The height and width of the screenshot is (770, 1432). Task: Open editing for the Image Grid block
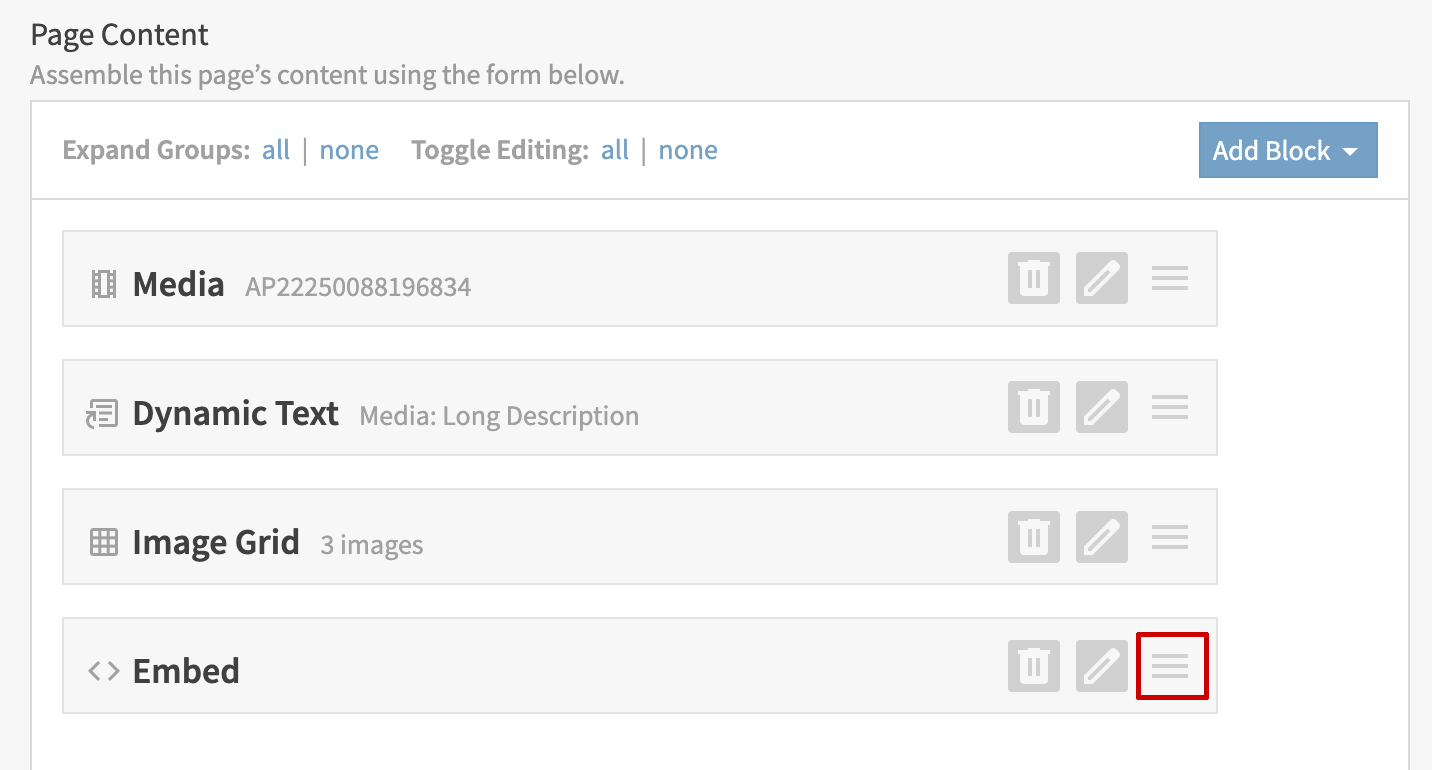point(1101,537)
